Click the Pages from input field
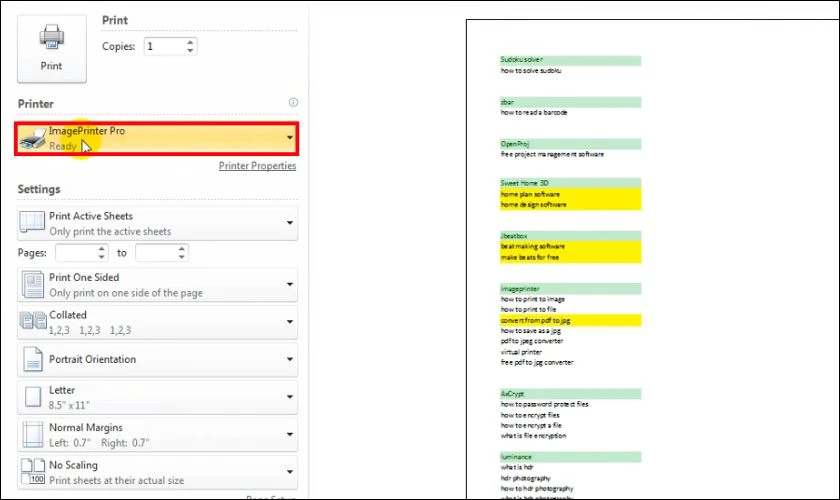This screenshot has width=840, height=500. pyautogui.click(x=76, y=252)
